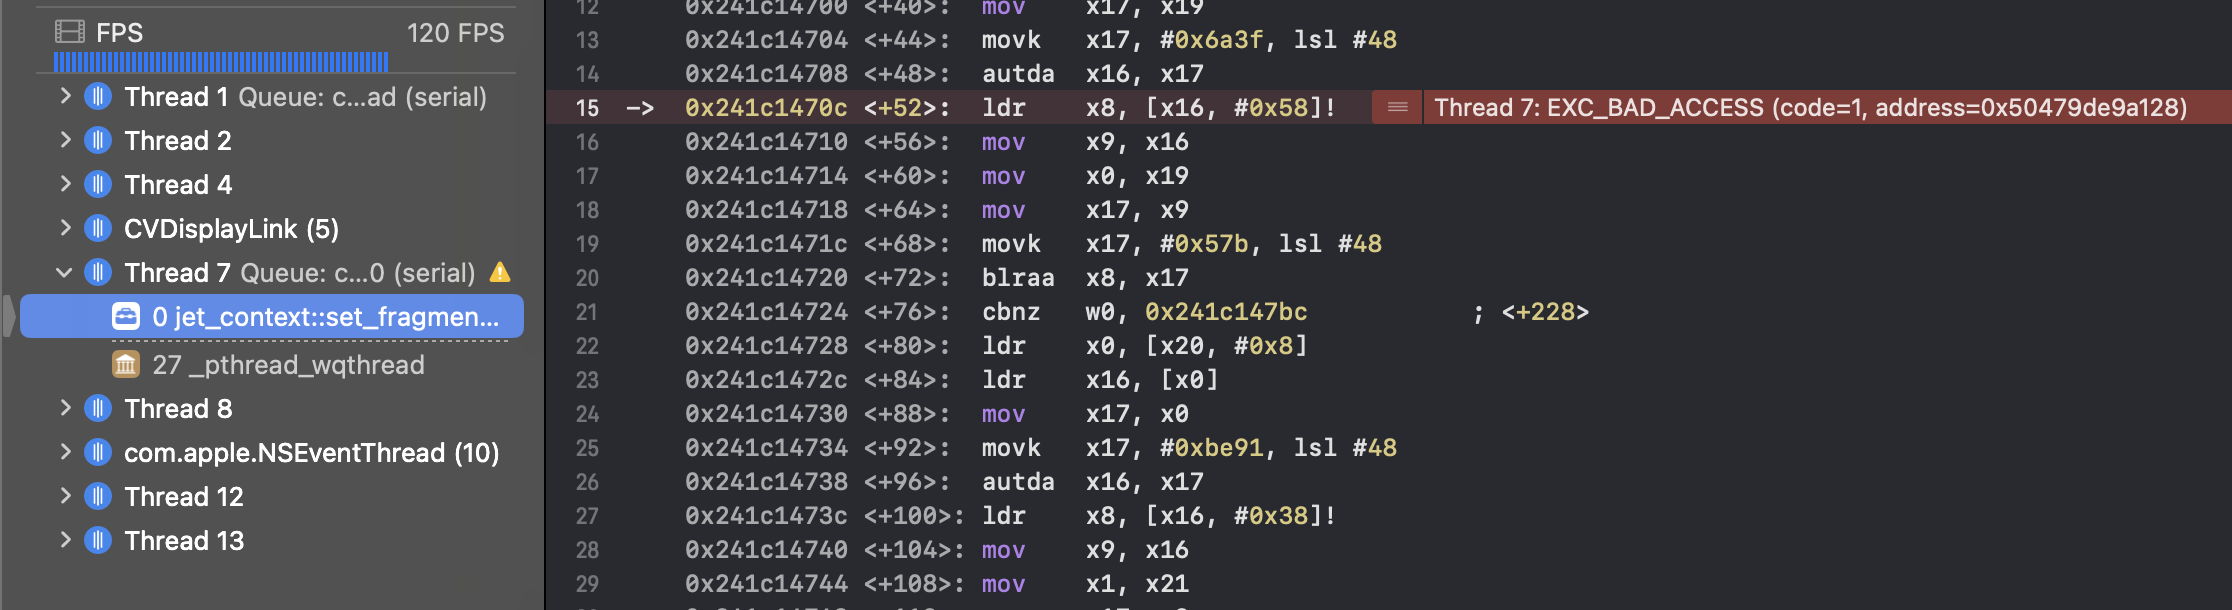The height and width of the screenshot is (610, 2232).
Task: Expand the Thread 2 chevron
Action: coord(65,140)
